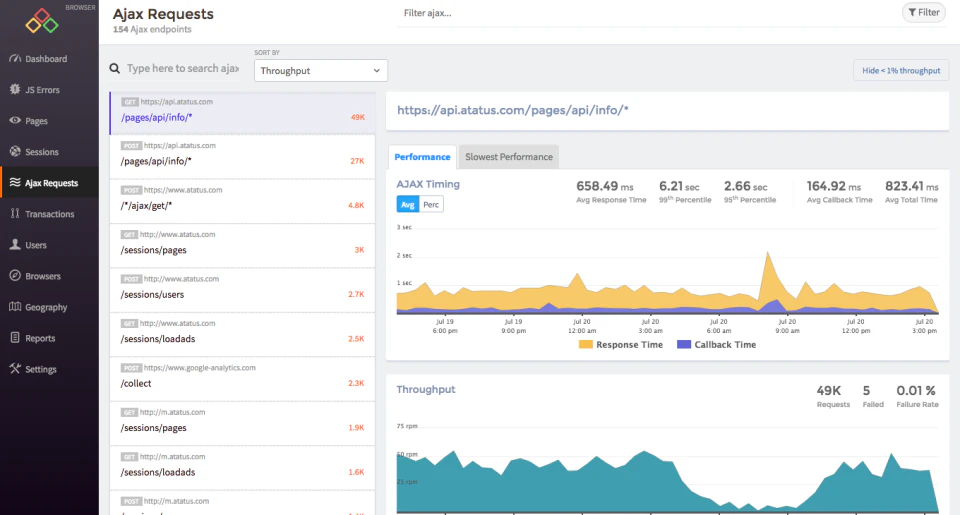
Task: Switch to Slowest Performance tab
Action: 508,157
